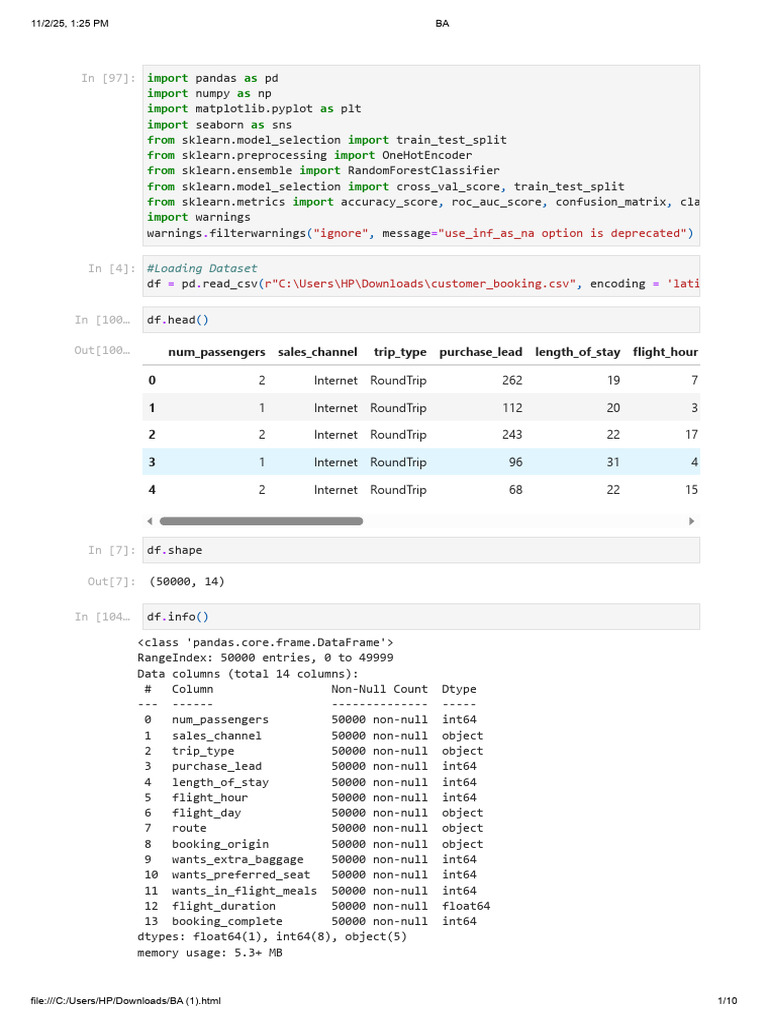
Task: Click the trip_type column header
Action: coord(400,352)
